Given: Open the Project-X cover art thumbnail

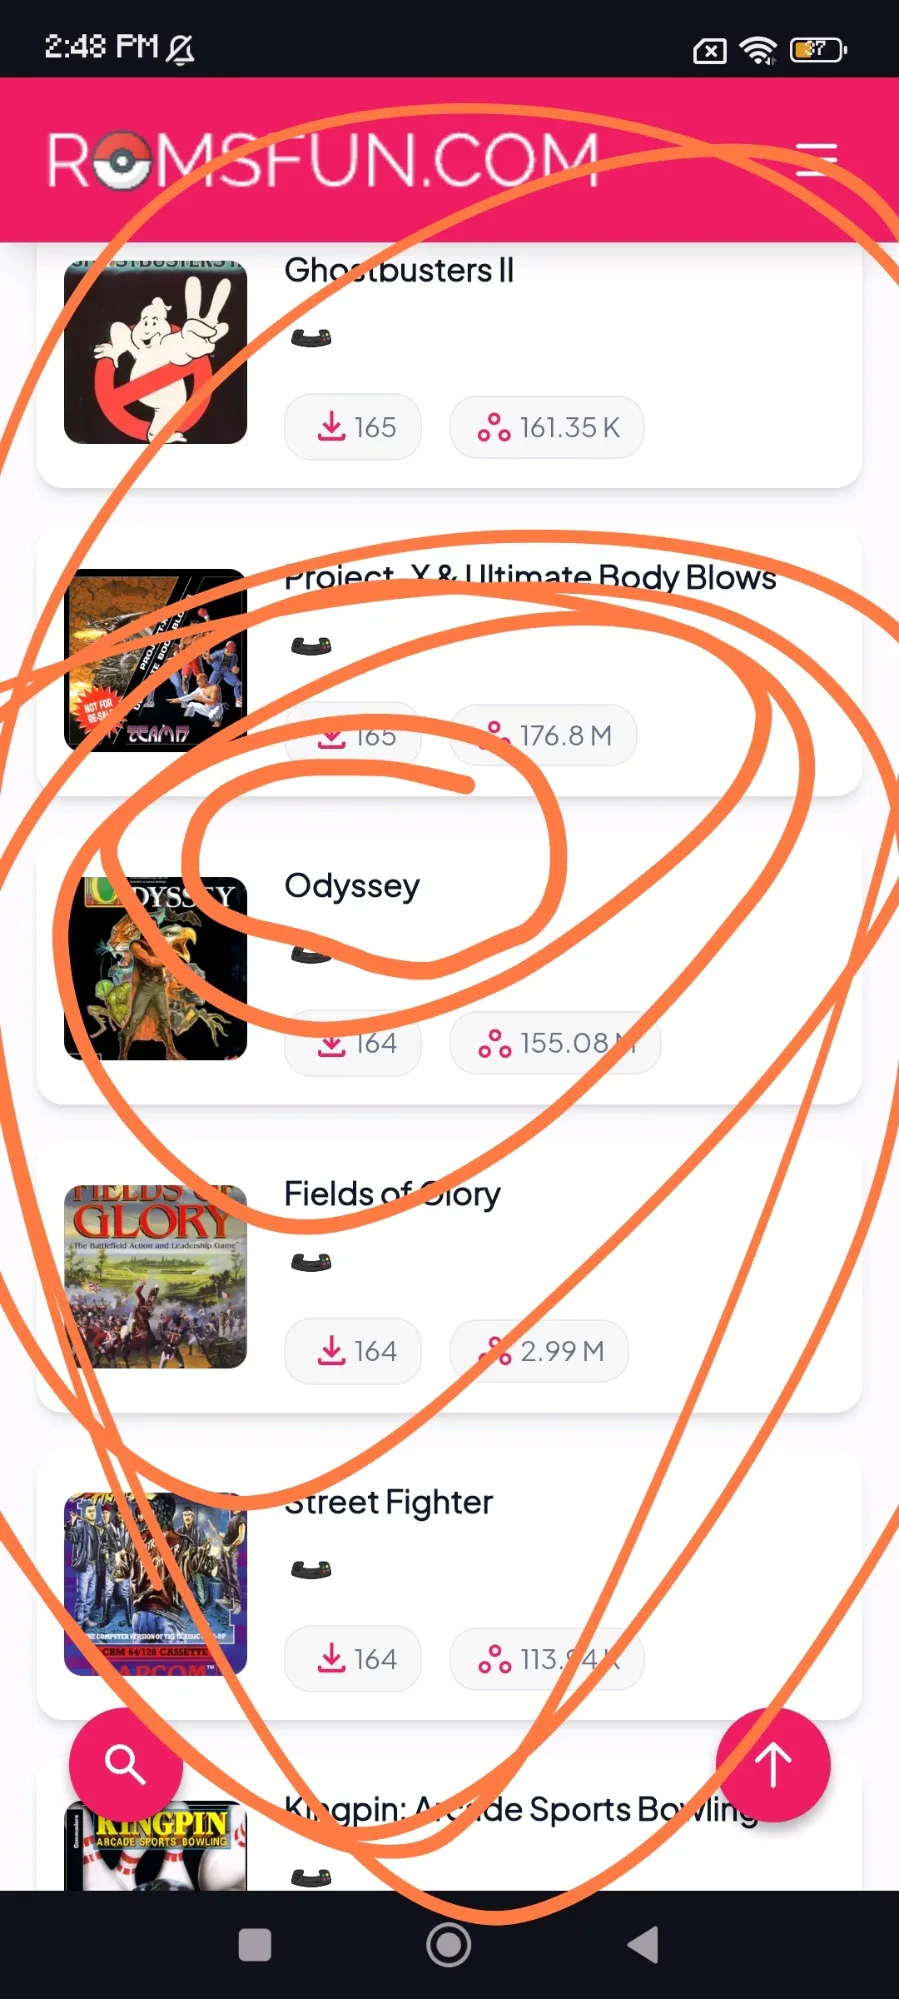Looking at the screenshot, I should point(155,660).
